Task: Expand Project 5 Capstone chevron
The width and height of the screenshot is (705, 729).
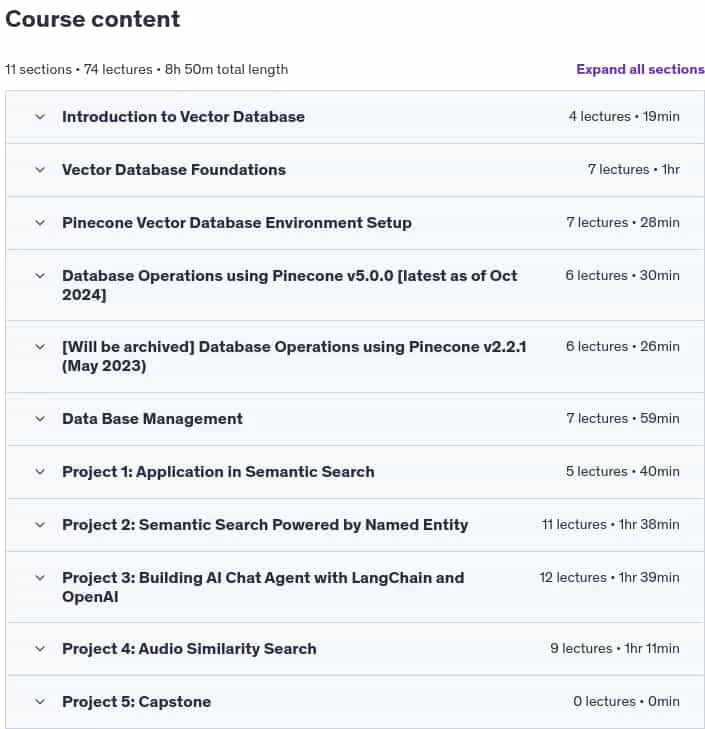Action: [40, 702]
